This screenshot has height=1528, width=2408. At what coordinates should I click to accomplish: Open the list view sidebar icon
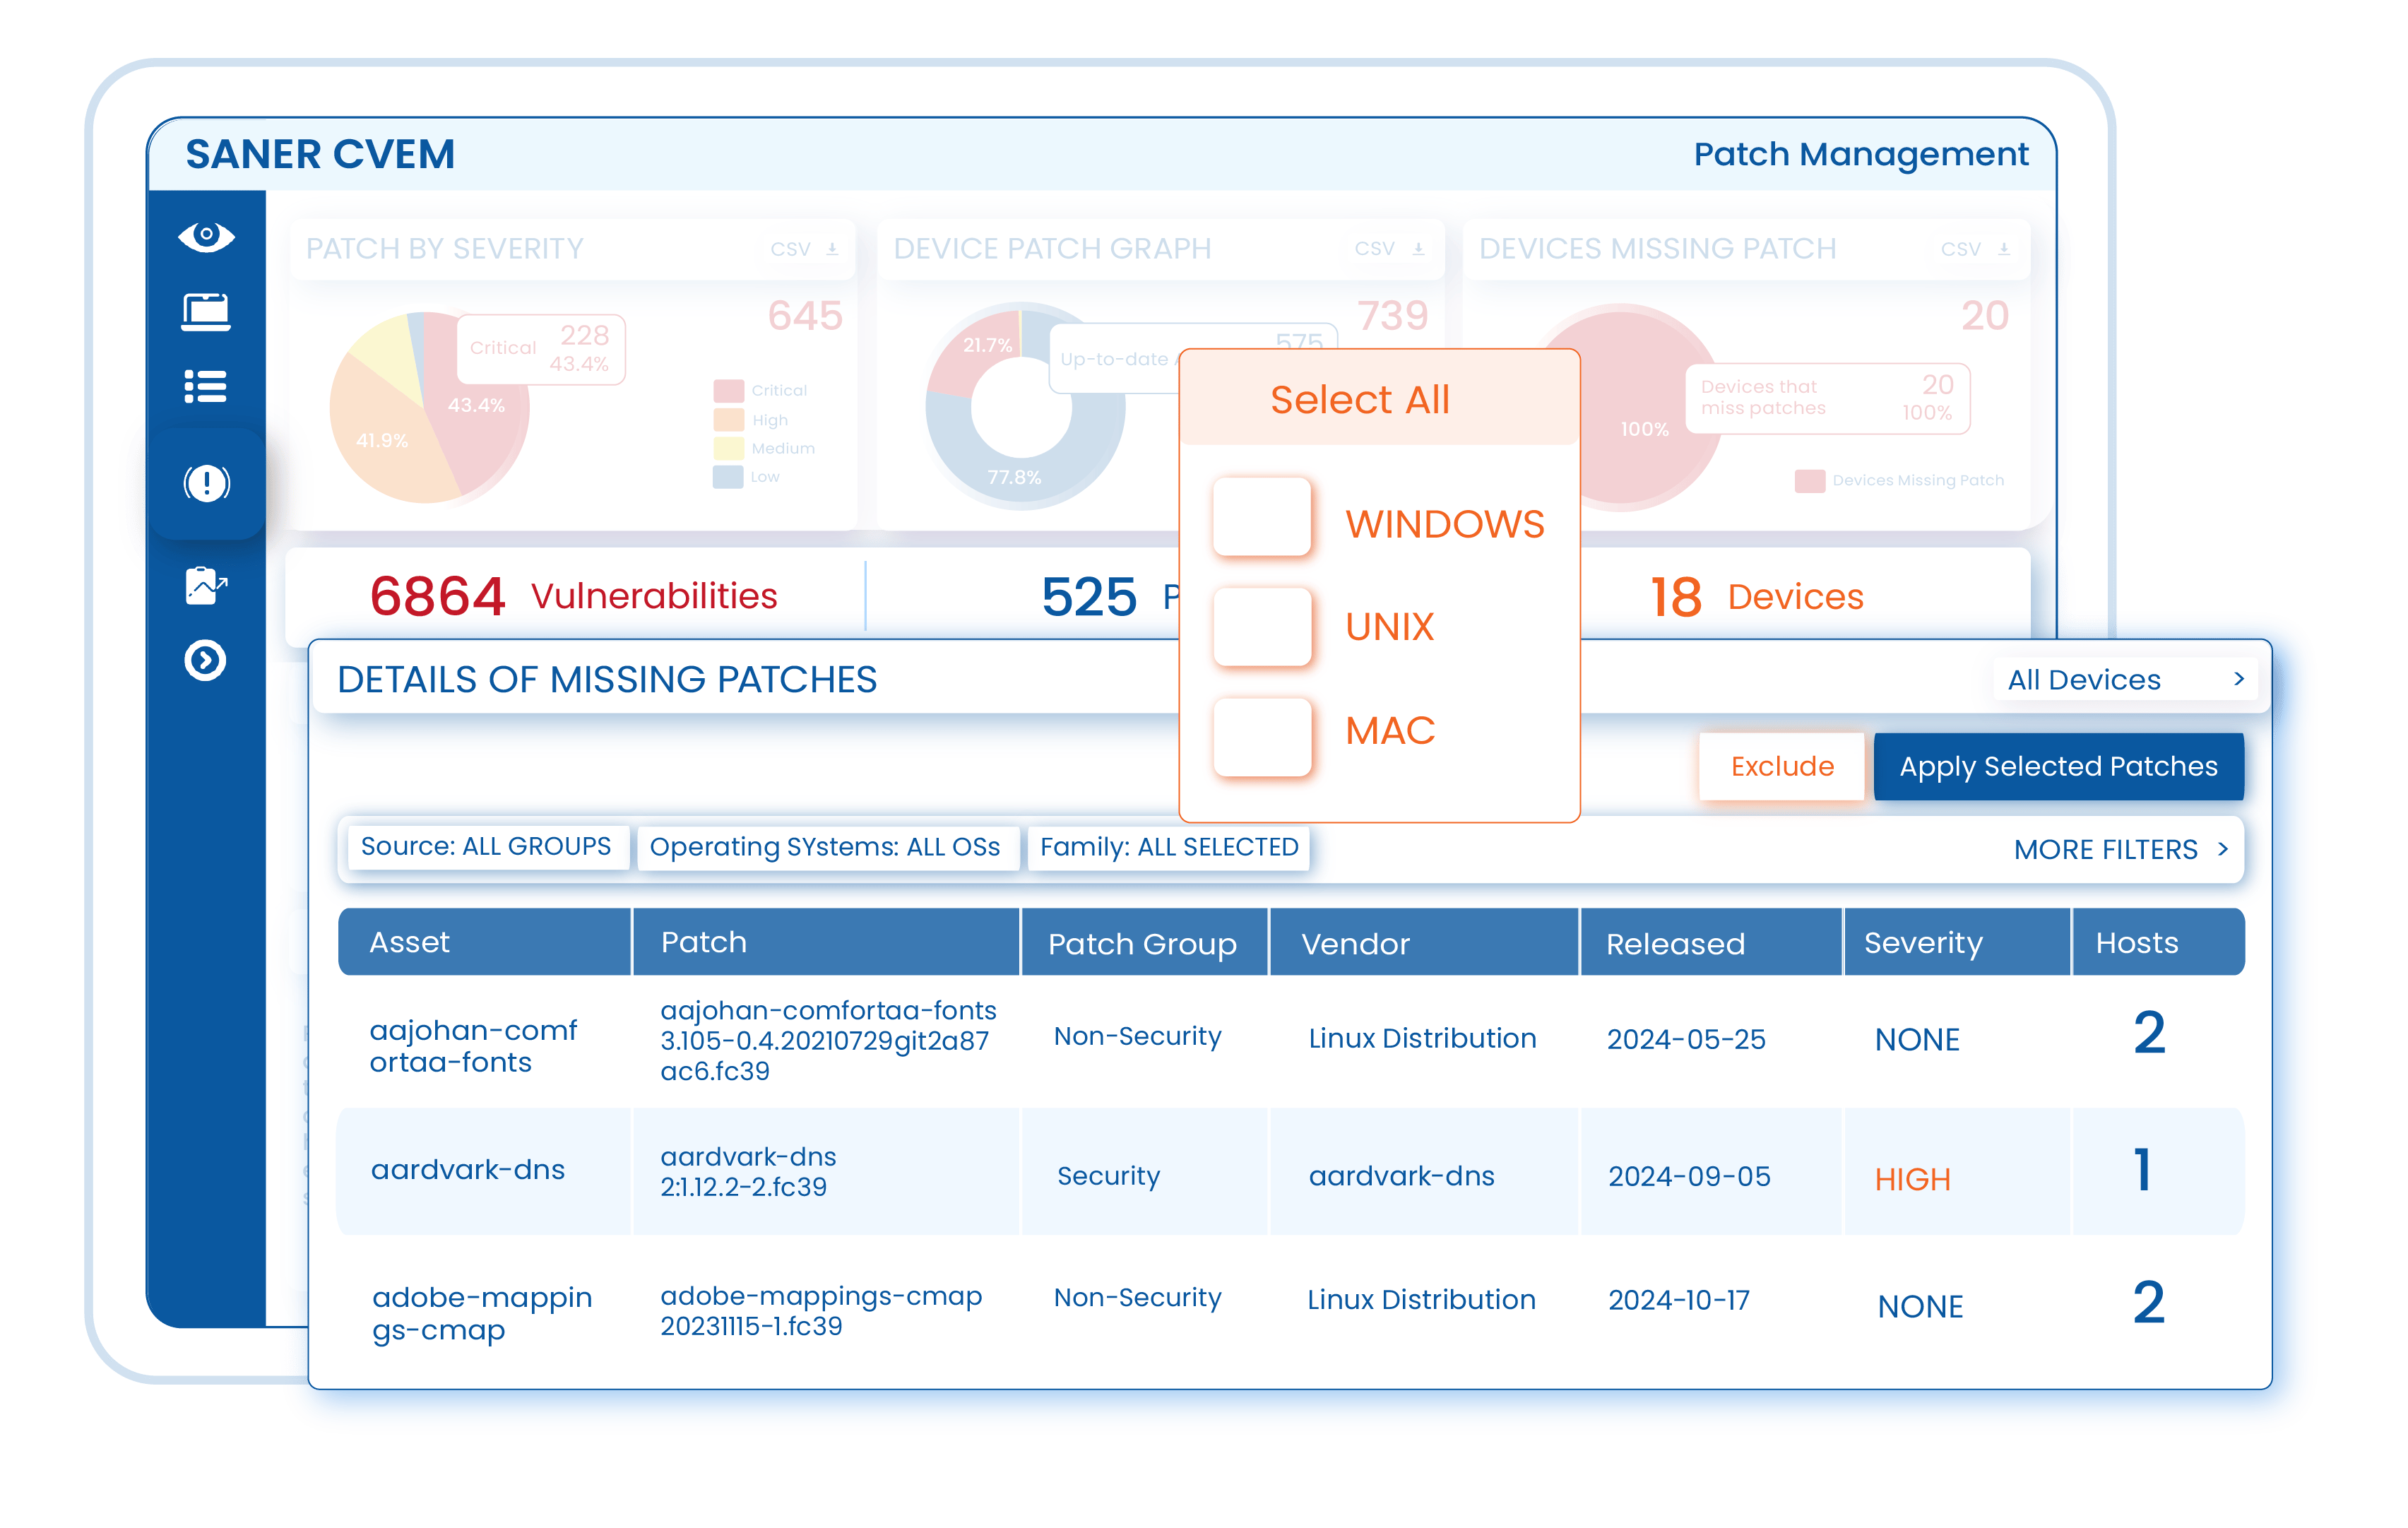[x=206, y=386]
